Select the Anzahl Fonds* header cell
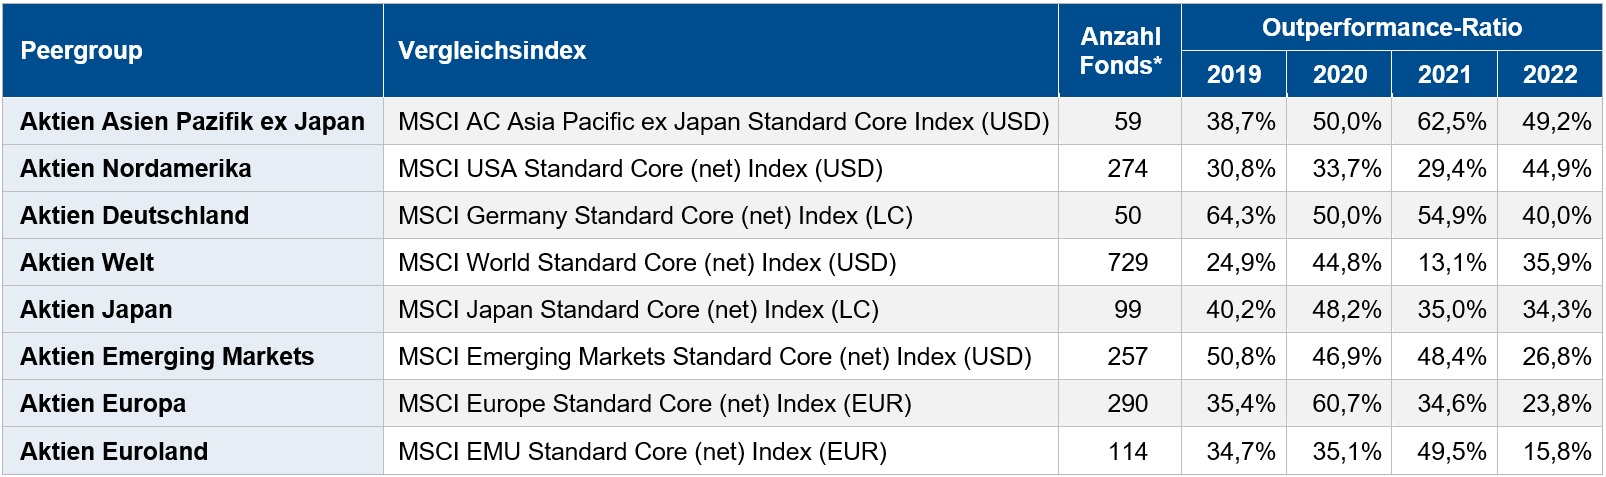1606x477 pixels. 1120,51
